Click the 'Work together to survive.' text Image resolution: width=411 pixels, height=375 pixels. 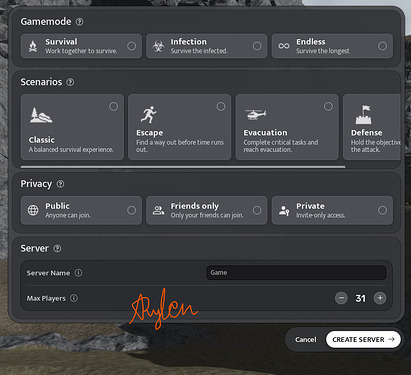(81, 51)
